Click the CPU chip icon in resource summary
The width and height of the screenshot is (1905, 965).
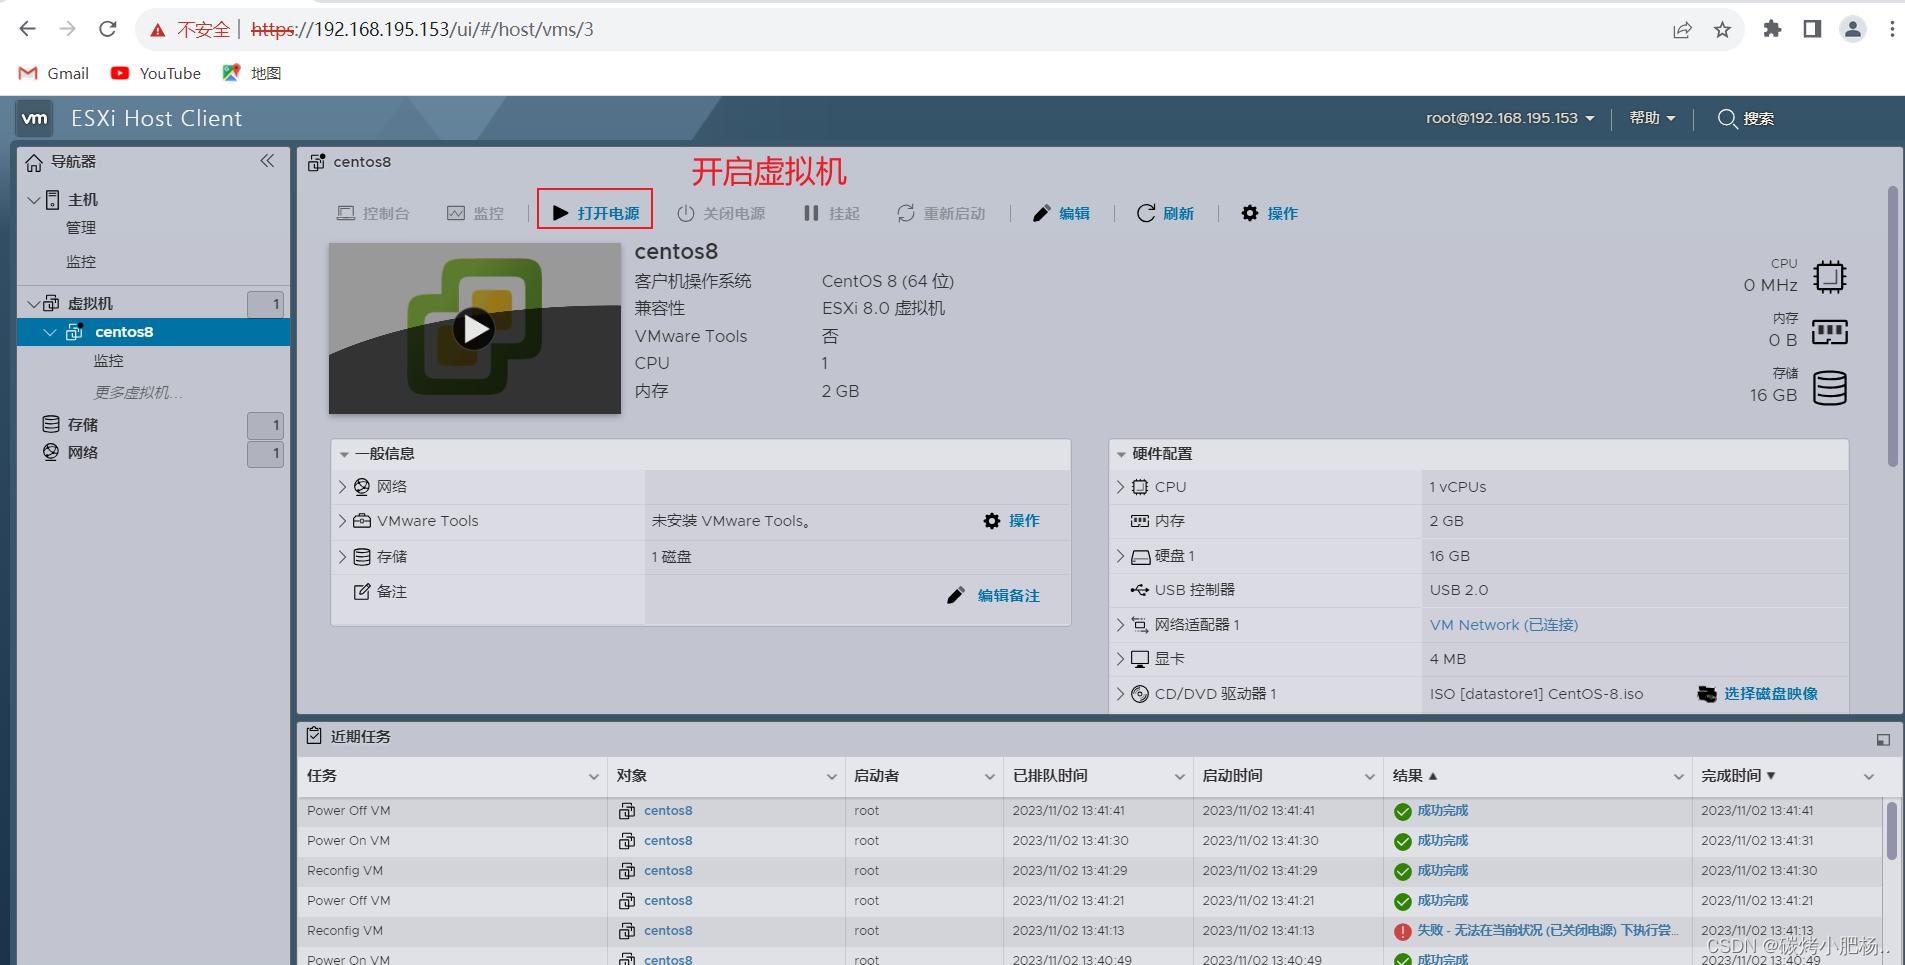pos(1830,277)
